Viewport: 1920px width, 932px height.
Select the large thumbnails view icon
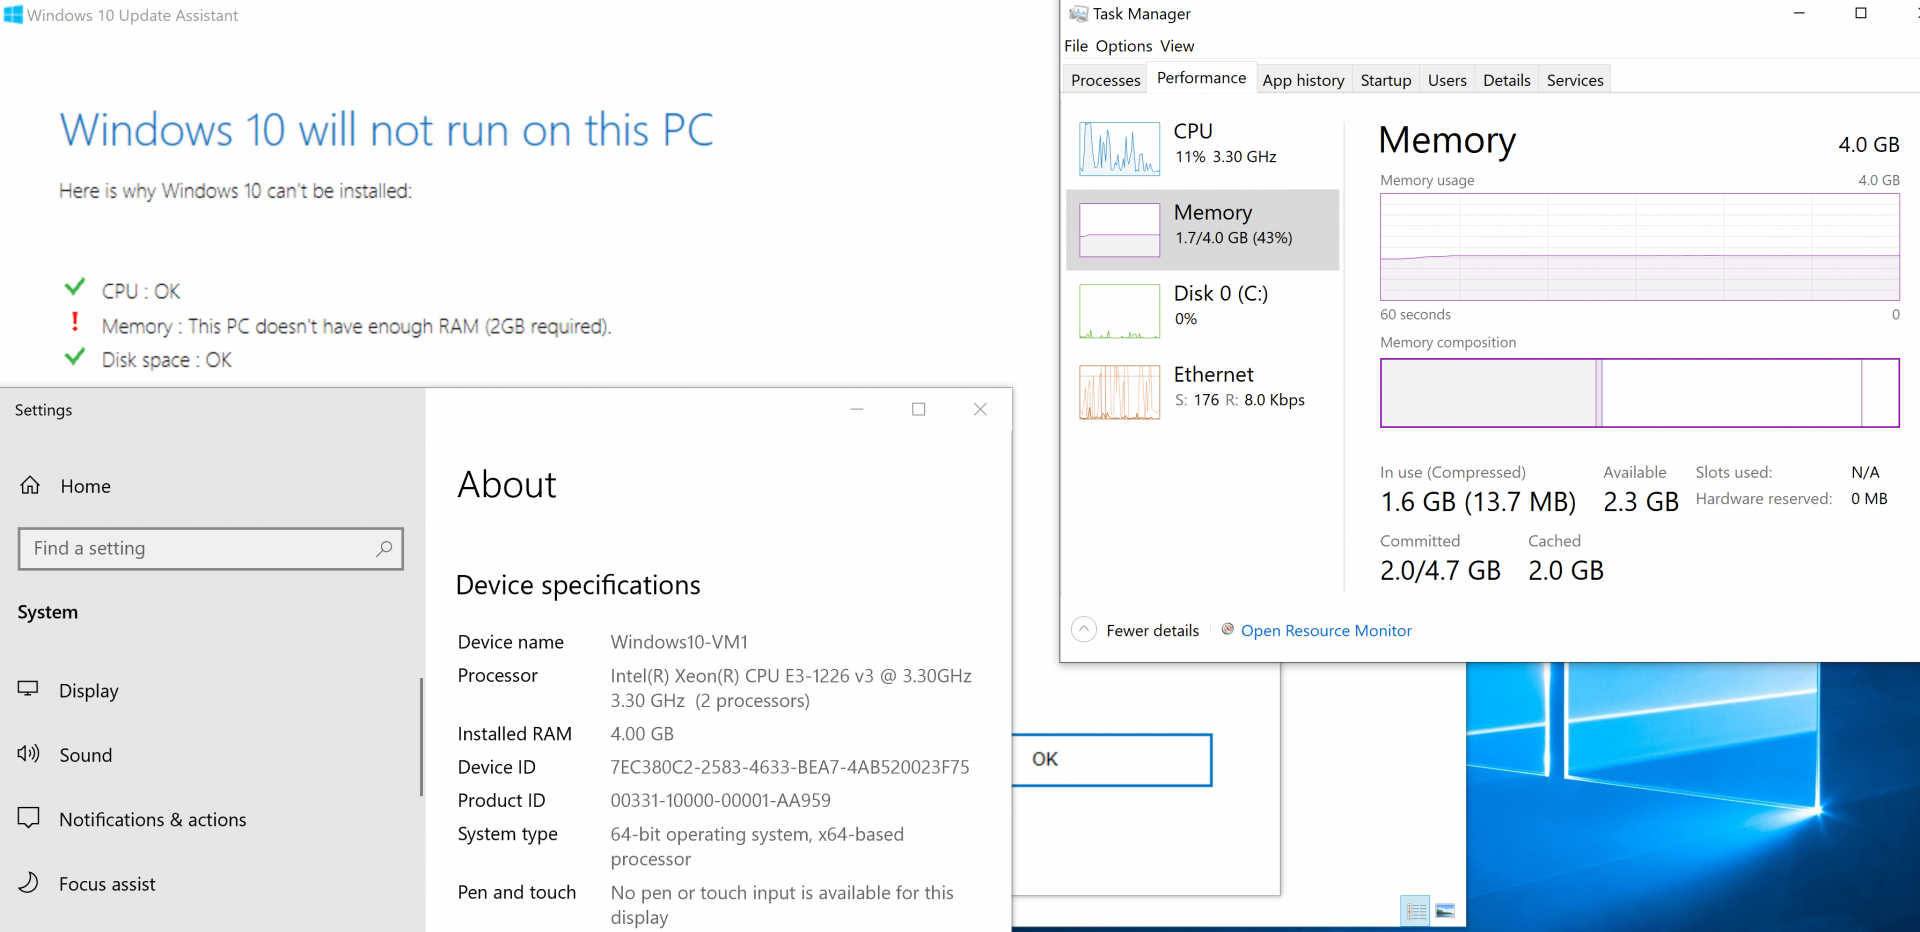pyautogui.click(x=1445, y=911)
